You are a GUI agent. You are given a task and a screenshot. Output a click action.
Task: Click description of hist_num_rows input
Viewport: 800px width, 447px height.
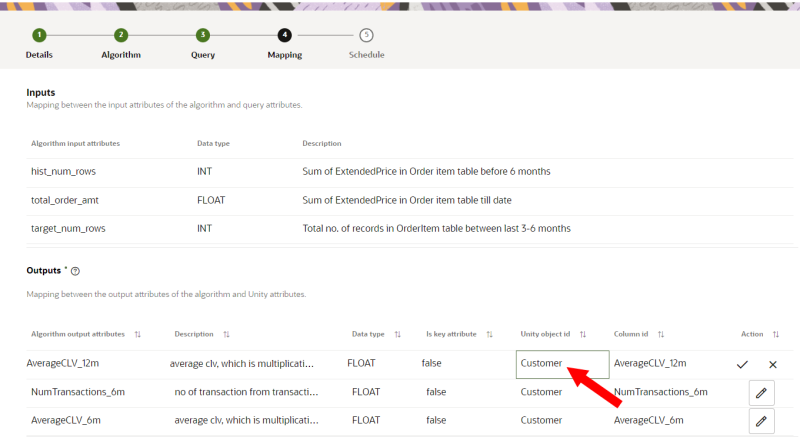[x=427, y=171]
